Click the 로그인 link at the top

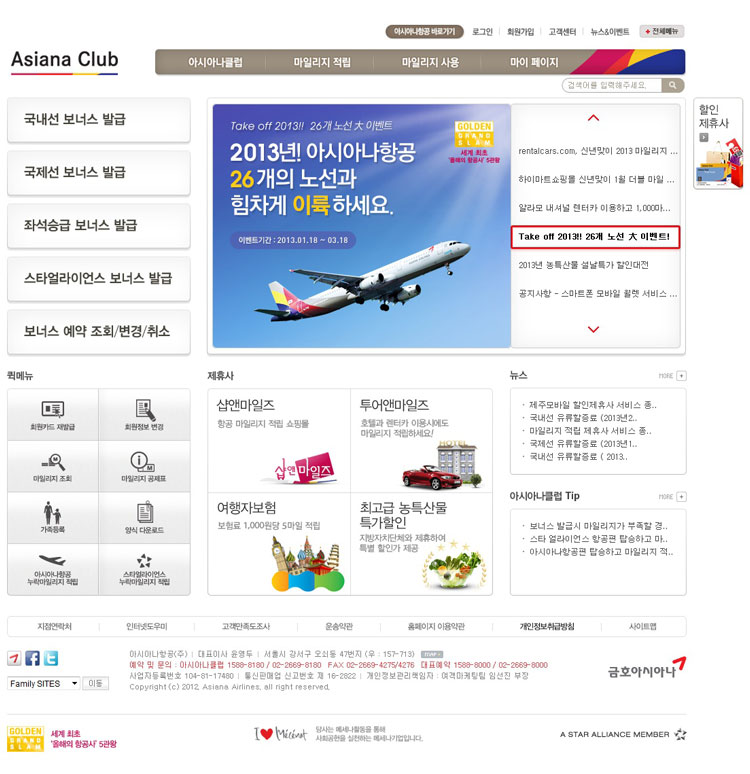482,32
